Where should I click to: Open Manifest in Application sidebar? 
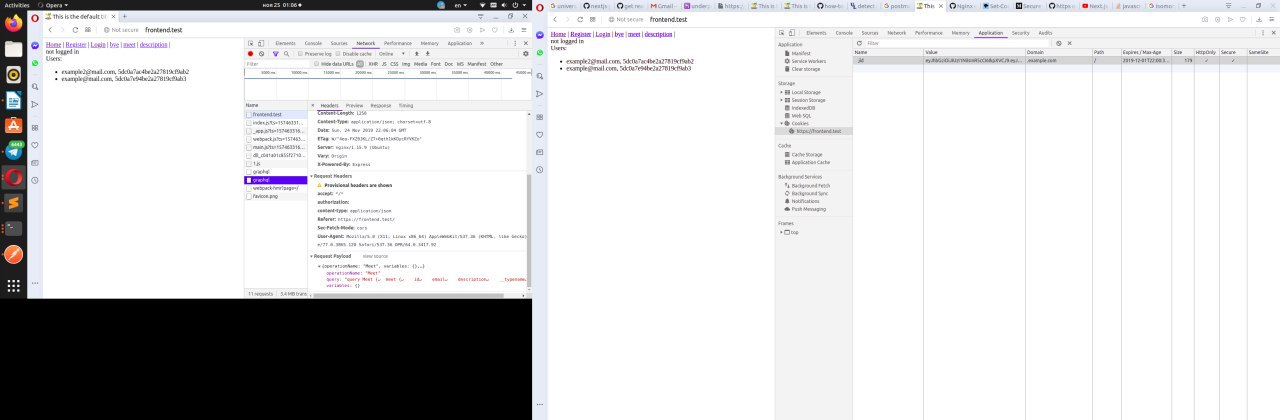coord(801,52)
